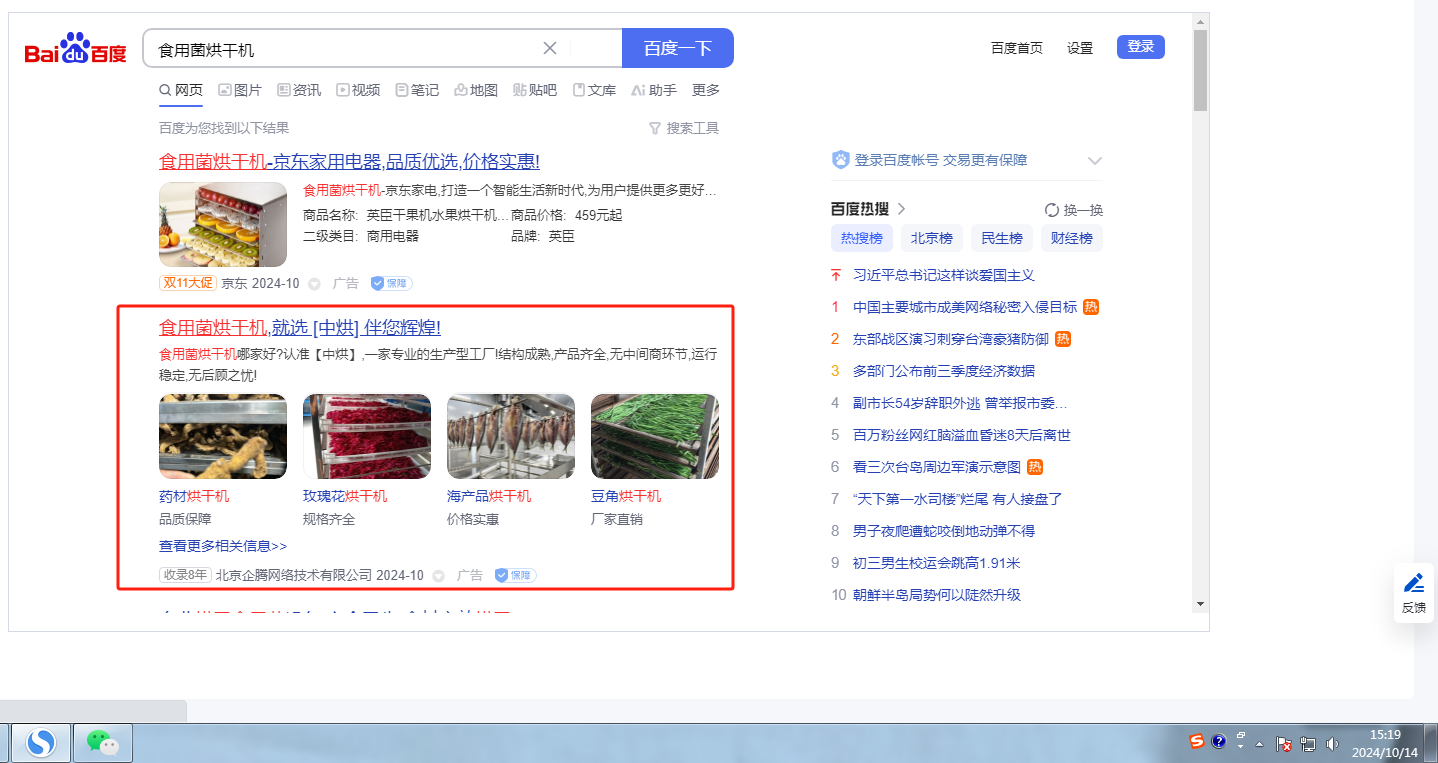Go to 百度首页
Image resolution: width=1438 pixels, height=763 pixels.
tap(1017, 48)
